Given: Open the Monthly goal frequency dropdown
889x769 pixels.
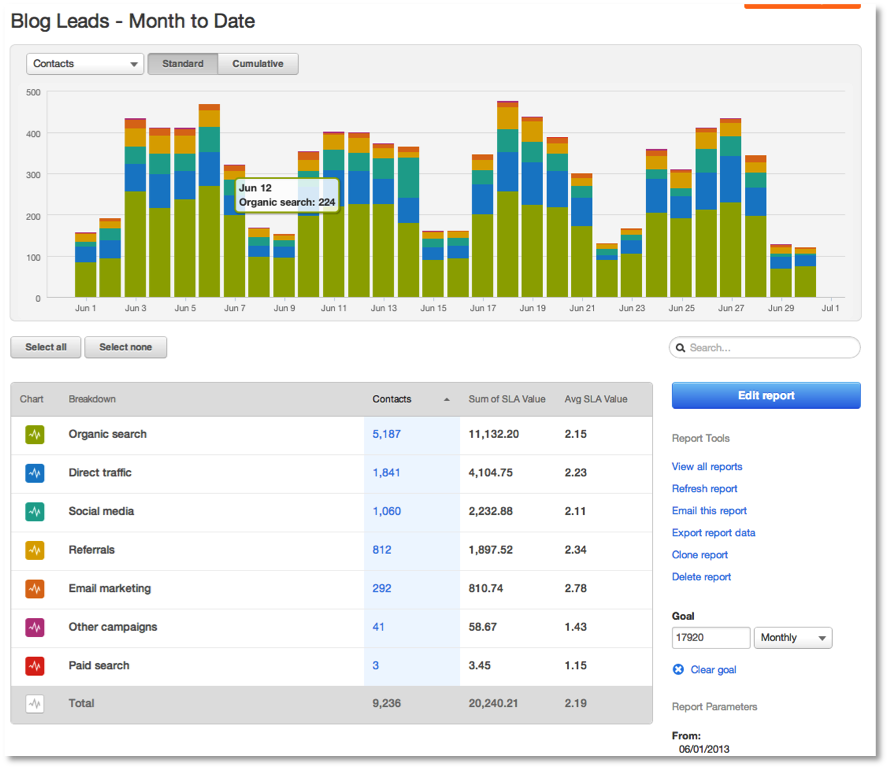Looking at the screenshot, I should click(x=793, y=637).
